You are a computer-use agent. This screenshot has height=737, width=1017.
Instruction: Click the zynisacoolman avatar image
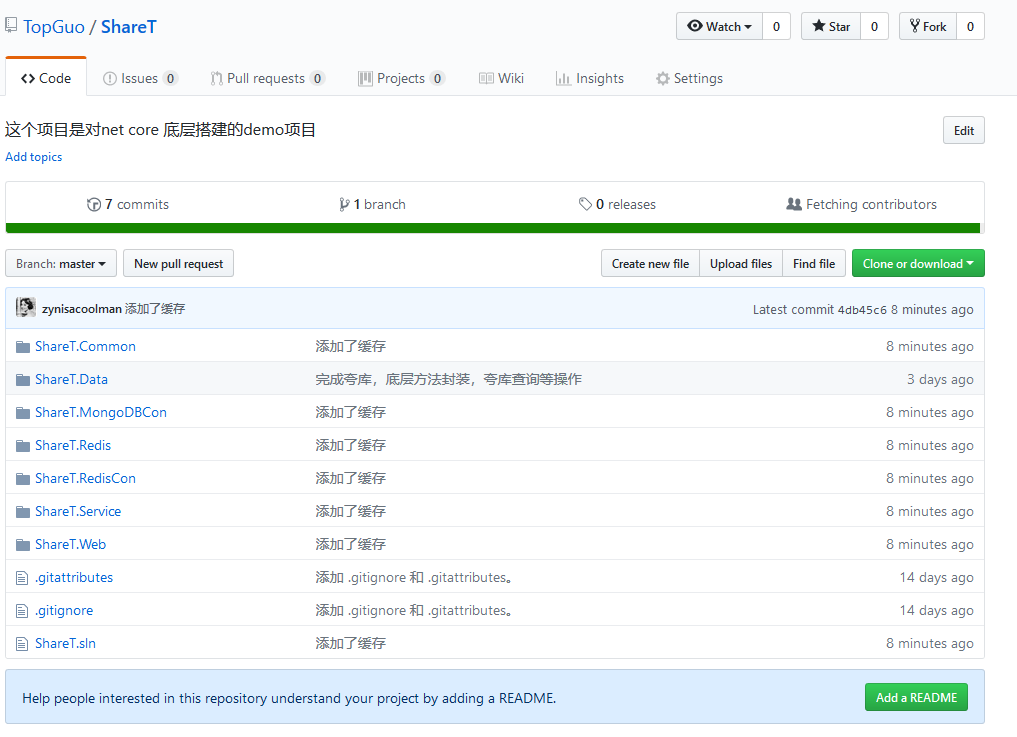26,308
